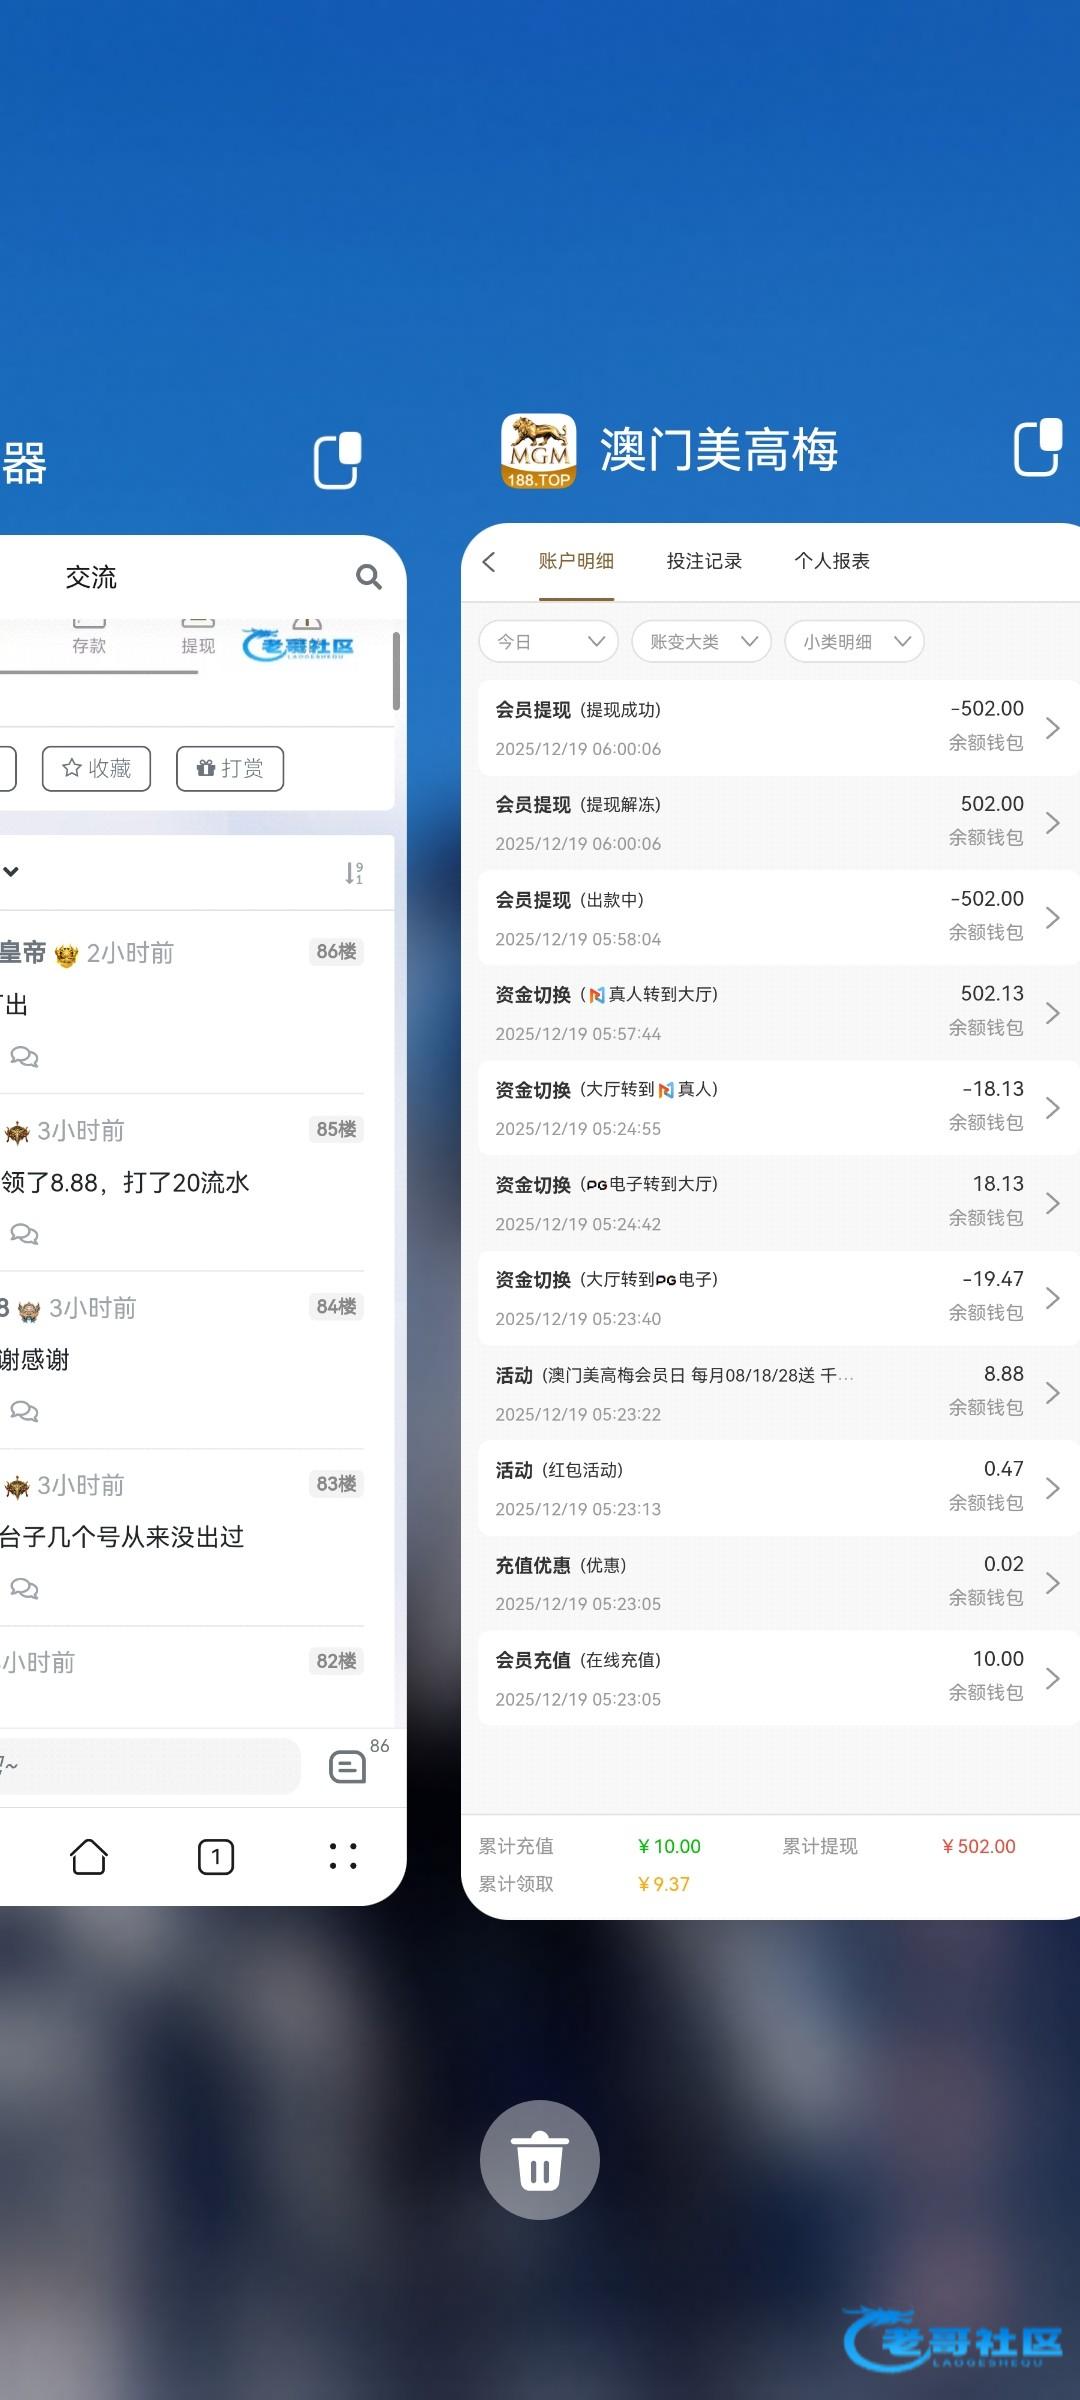Tap the search magnifier in the 交流 header
Viewport: 1080px width, 2400px height.
coord(368,577)
